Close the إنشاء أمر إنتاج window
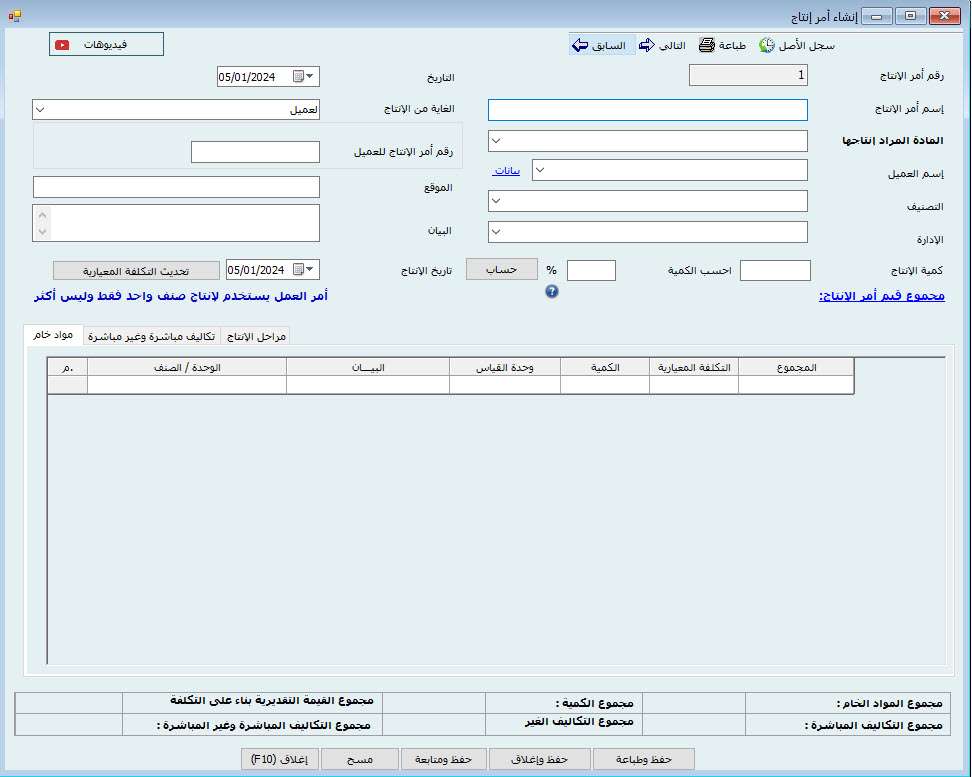 click(x=945, y=16)
